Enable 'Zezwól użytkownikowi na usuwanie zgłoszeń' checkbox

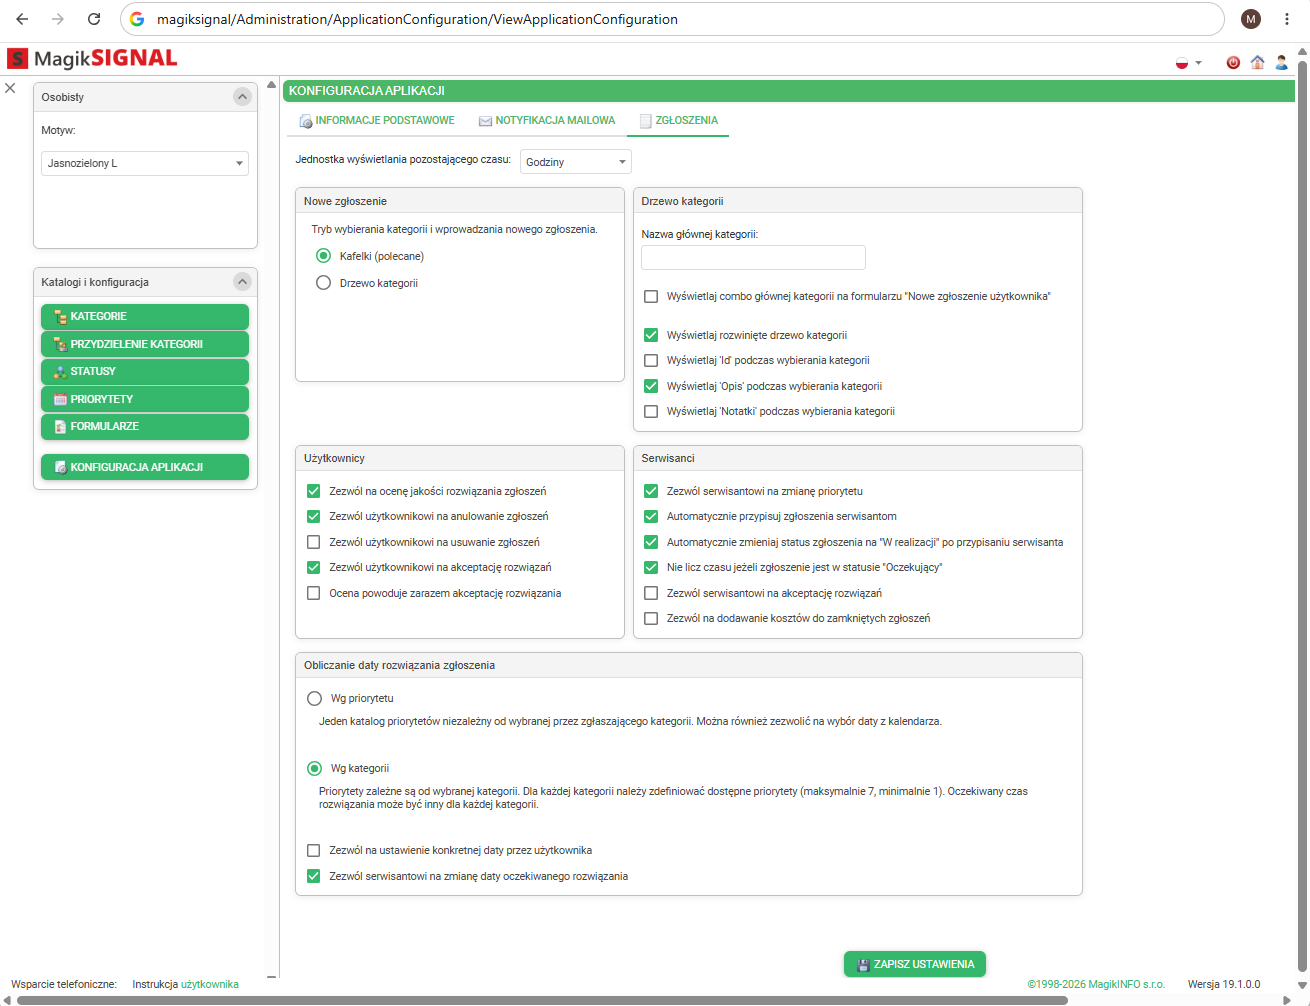pos(313,542)
